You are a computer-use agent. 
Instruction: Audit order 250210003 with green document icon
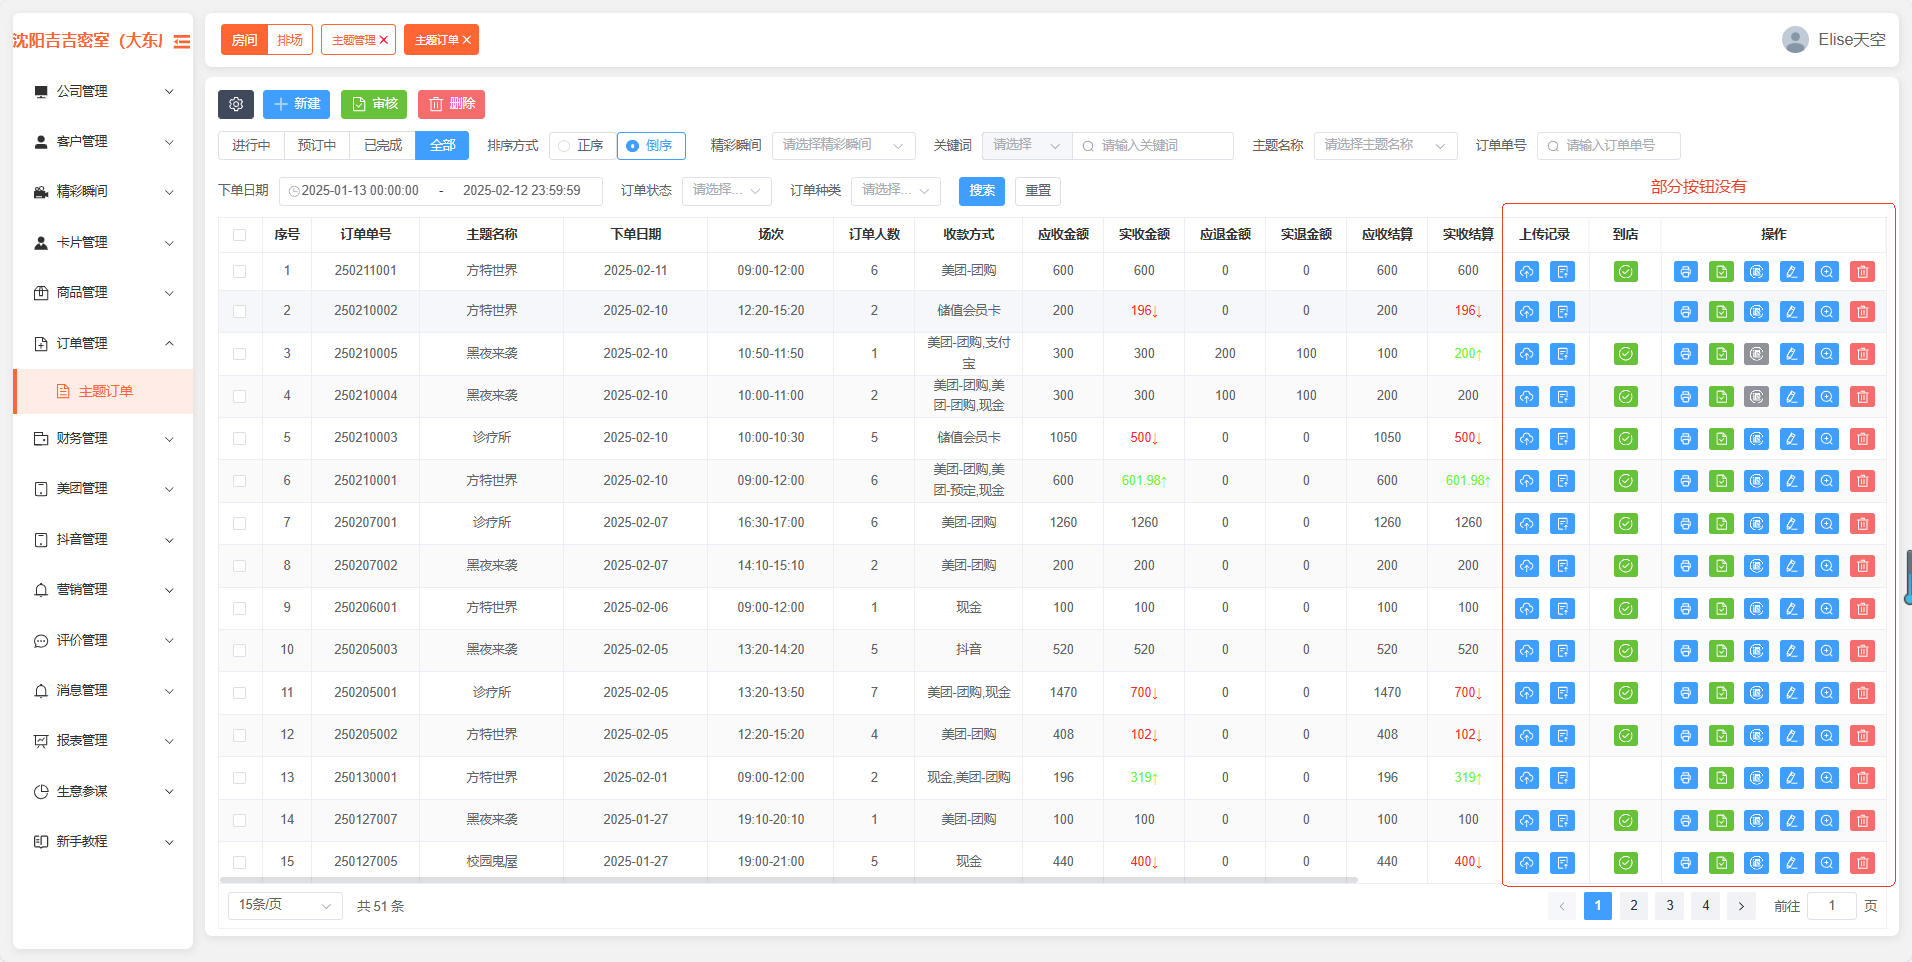click(x=1721, y=439)
